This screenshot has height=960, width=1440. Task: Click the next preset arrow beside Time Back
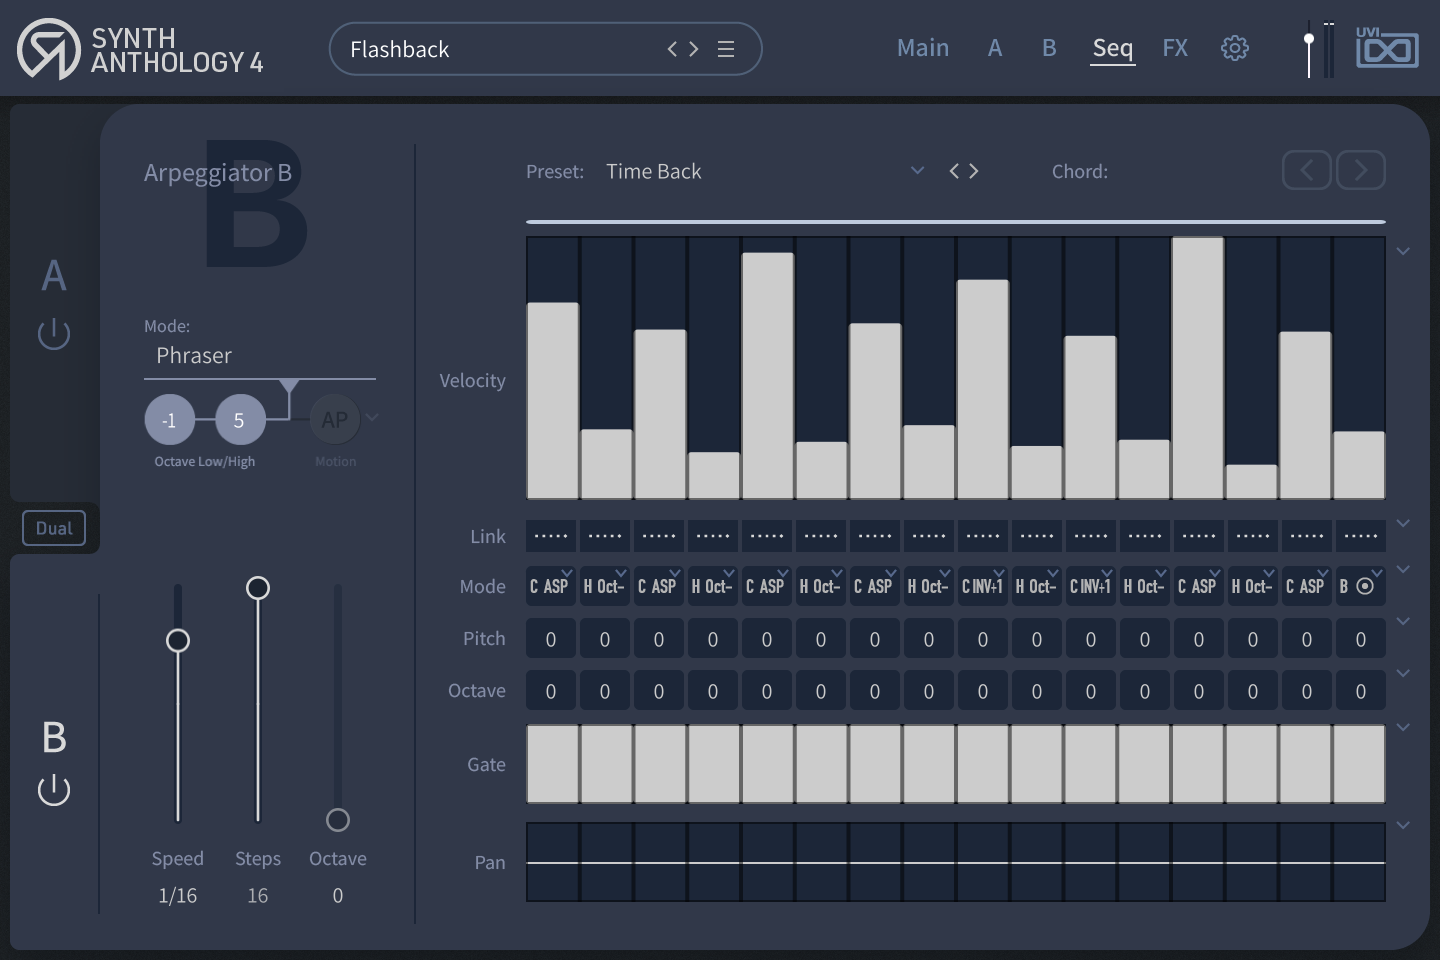973,171
